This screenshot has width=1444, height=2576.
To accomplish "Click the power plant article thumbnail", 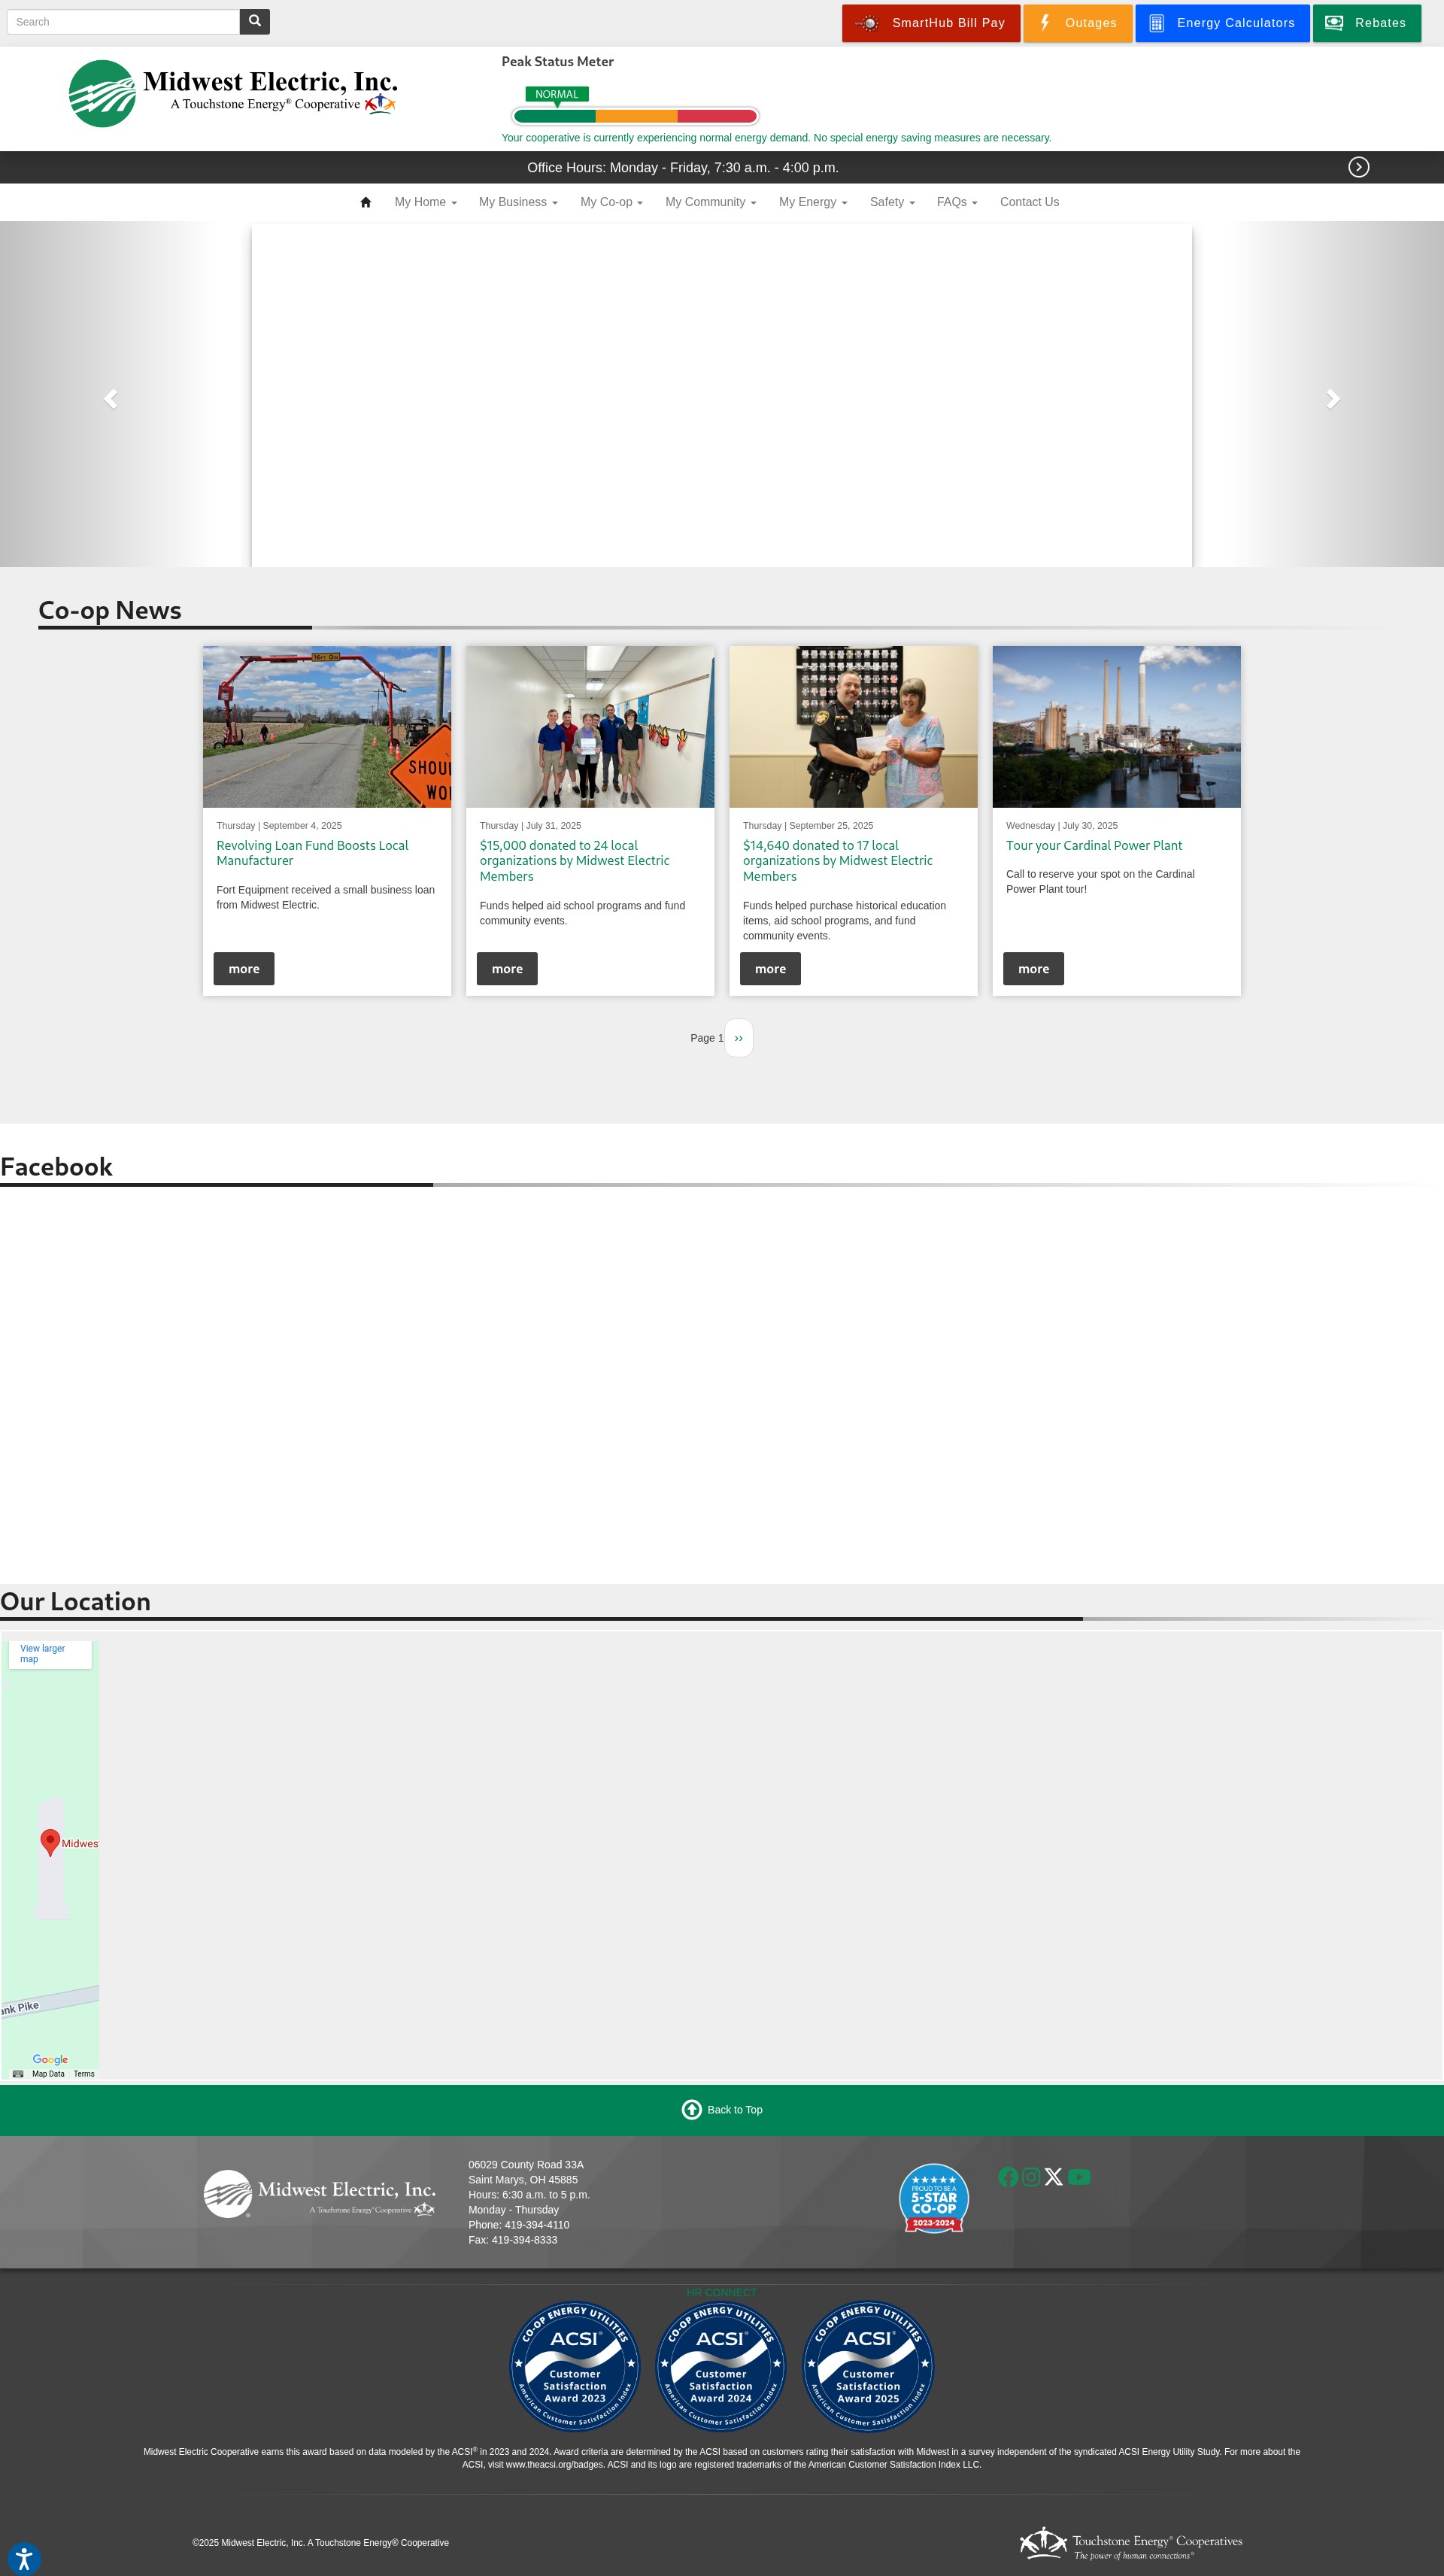I will tap(1116, 726).
